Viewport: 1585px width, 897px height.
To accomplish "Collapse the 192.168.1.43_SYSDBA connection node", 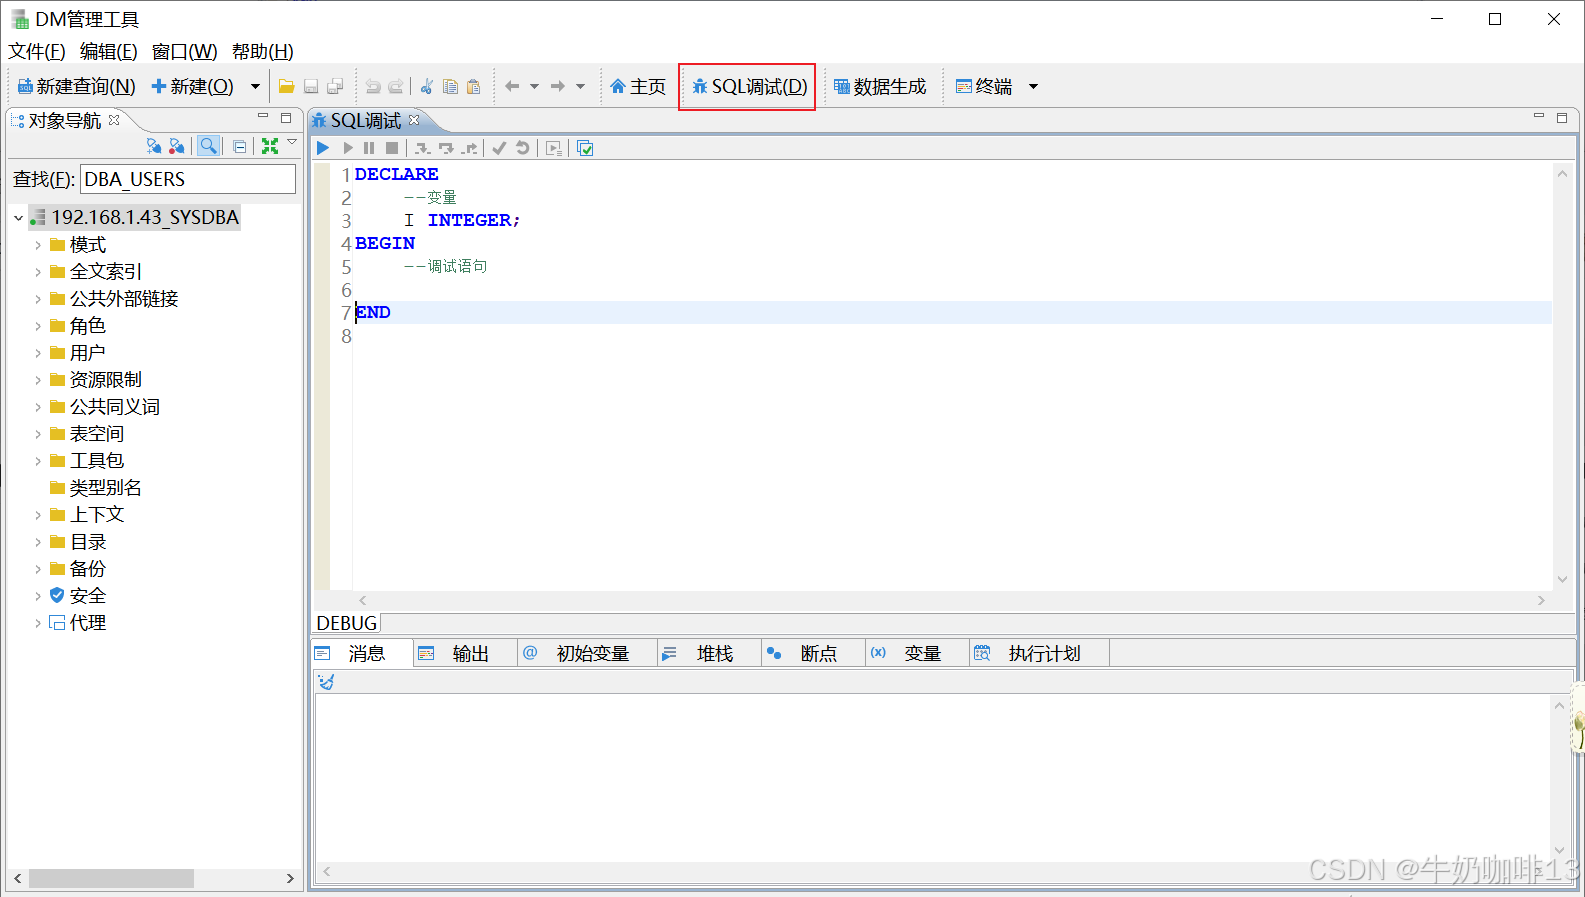I will click(x=19, y=218).
